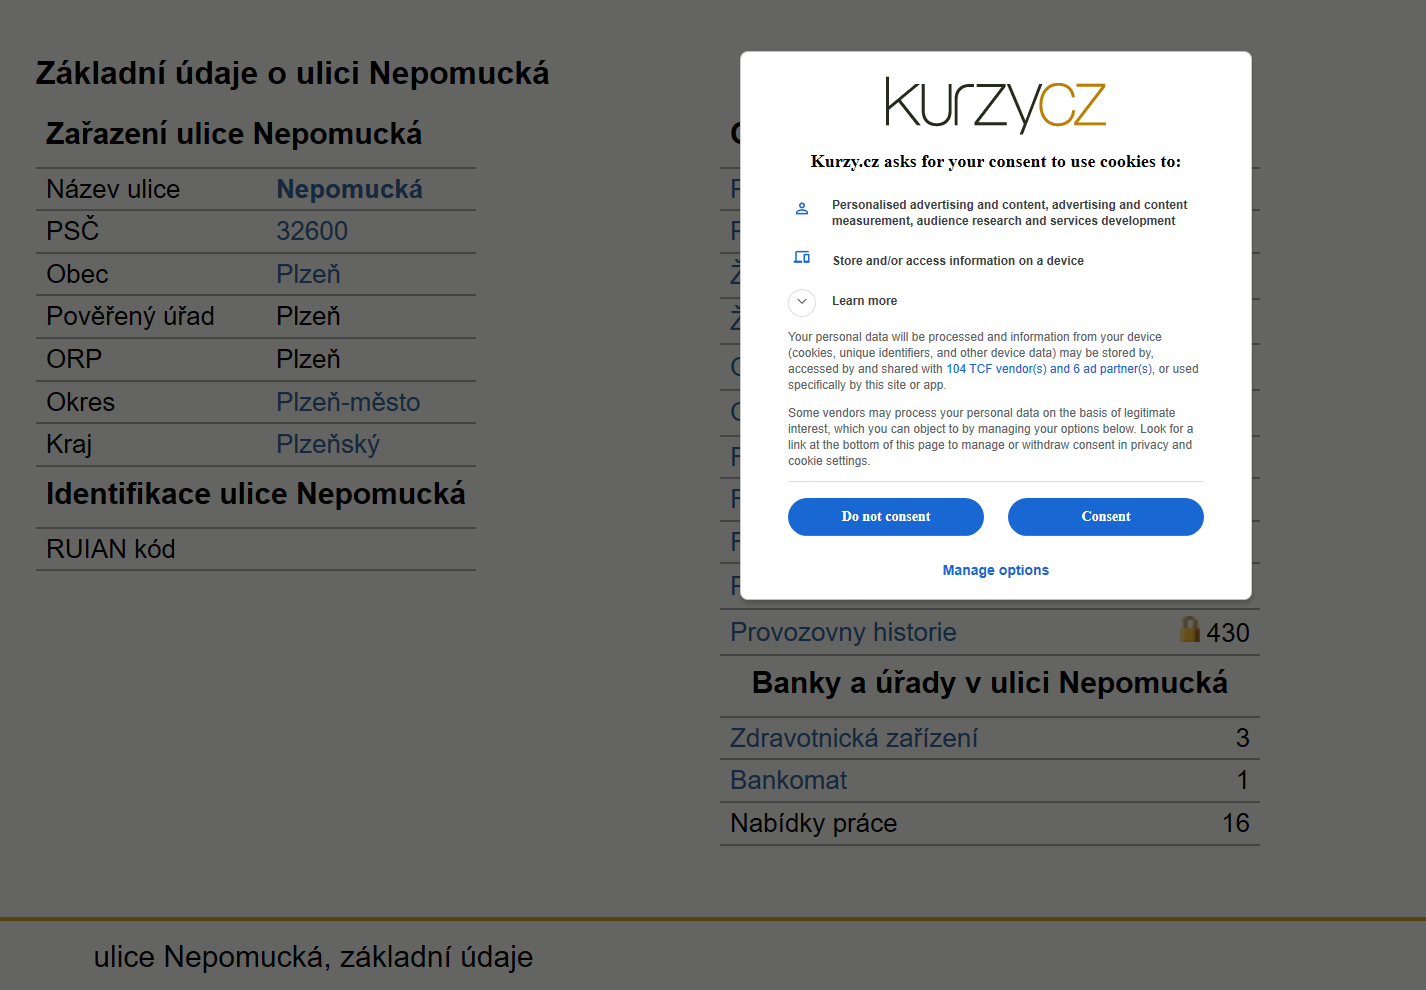The width and height of the screenshot is (1426, 990).
Task: Open the Bankomat link
Action: [788, 780]
